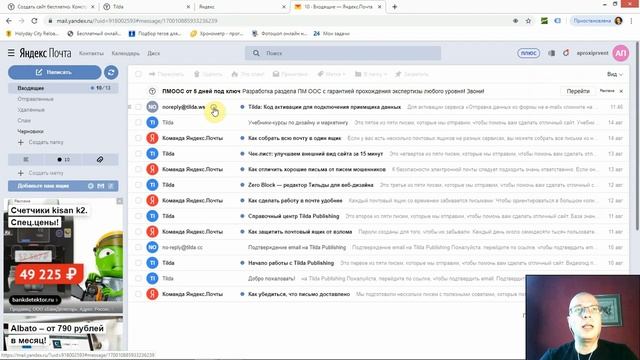The image size is (640, 360).
Task: Open the themes icon in header
Action: click(x=551, y=53)
